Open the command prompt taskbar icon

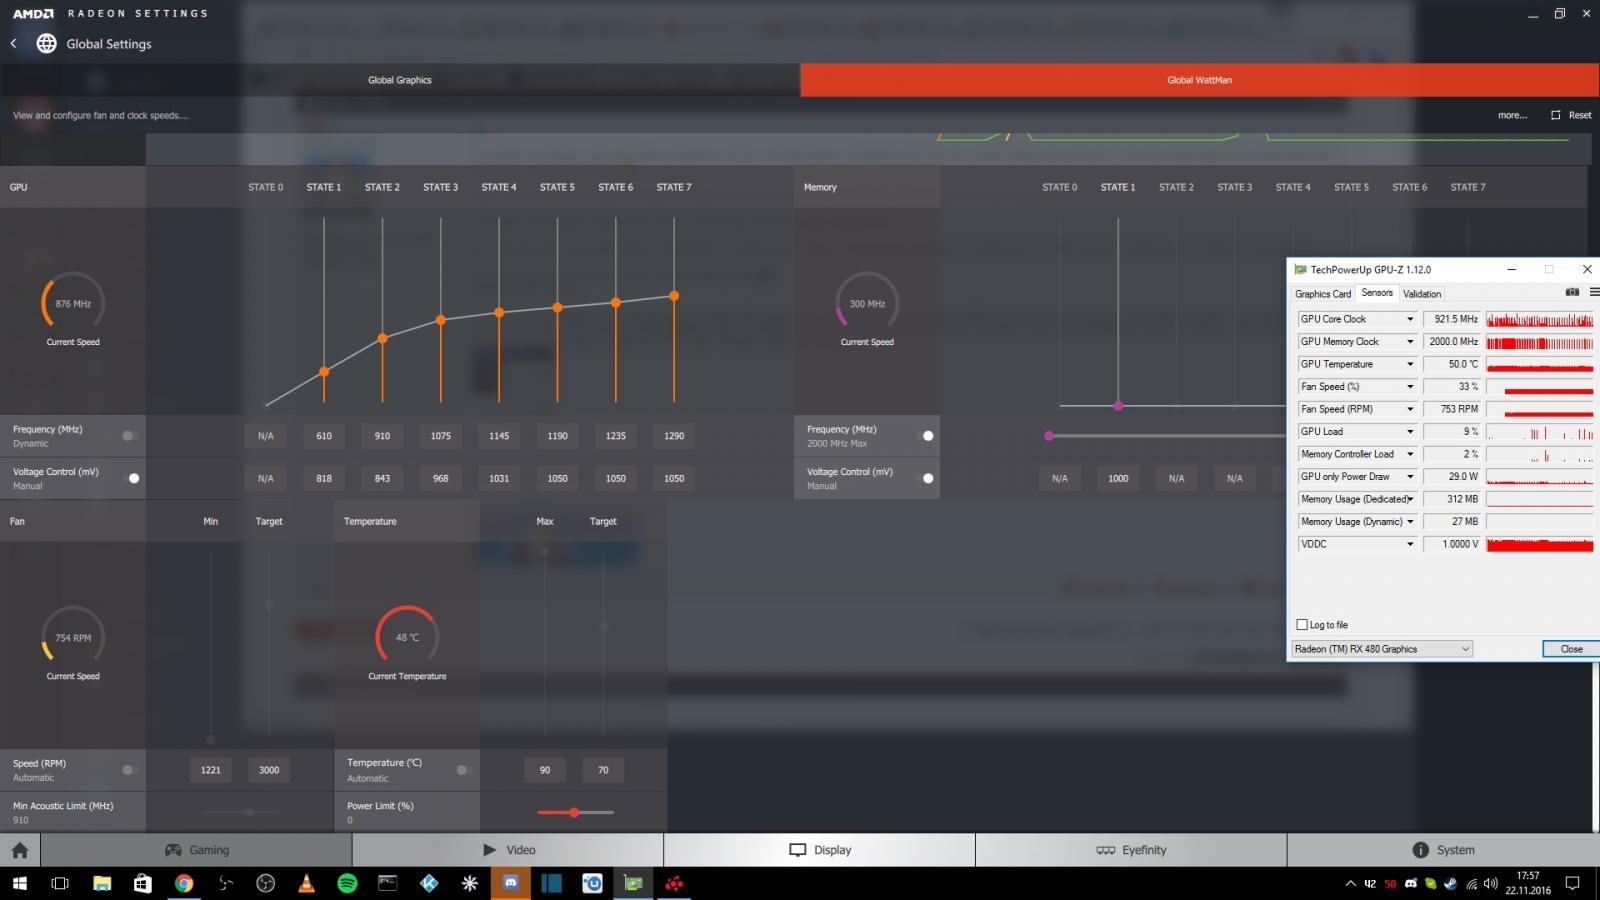pos(388,883)
